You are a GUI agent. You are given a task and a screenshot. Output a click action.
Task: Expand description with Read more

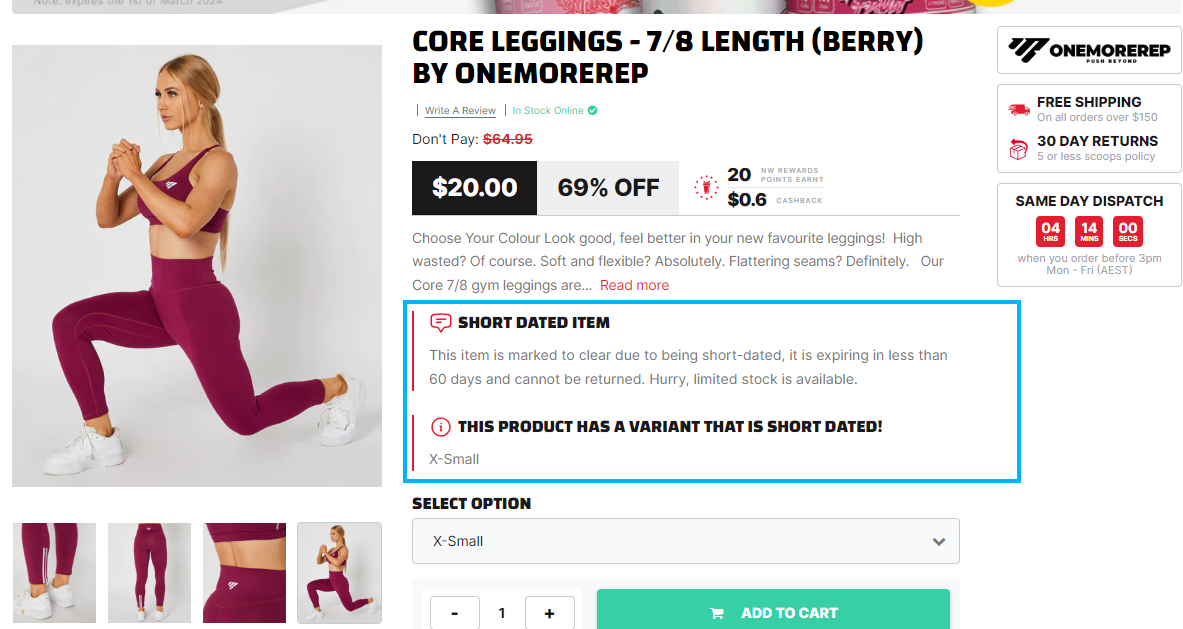pyautogui.click(x=634, y=285)
